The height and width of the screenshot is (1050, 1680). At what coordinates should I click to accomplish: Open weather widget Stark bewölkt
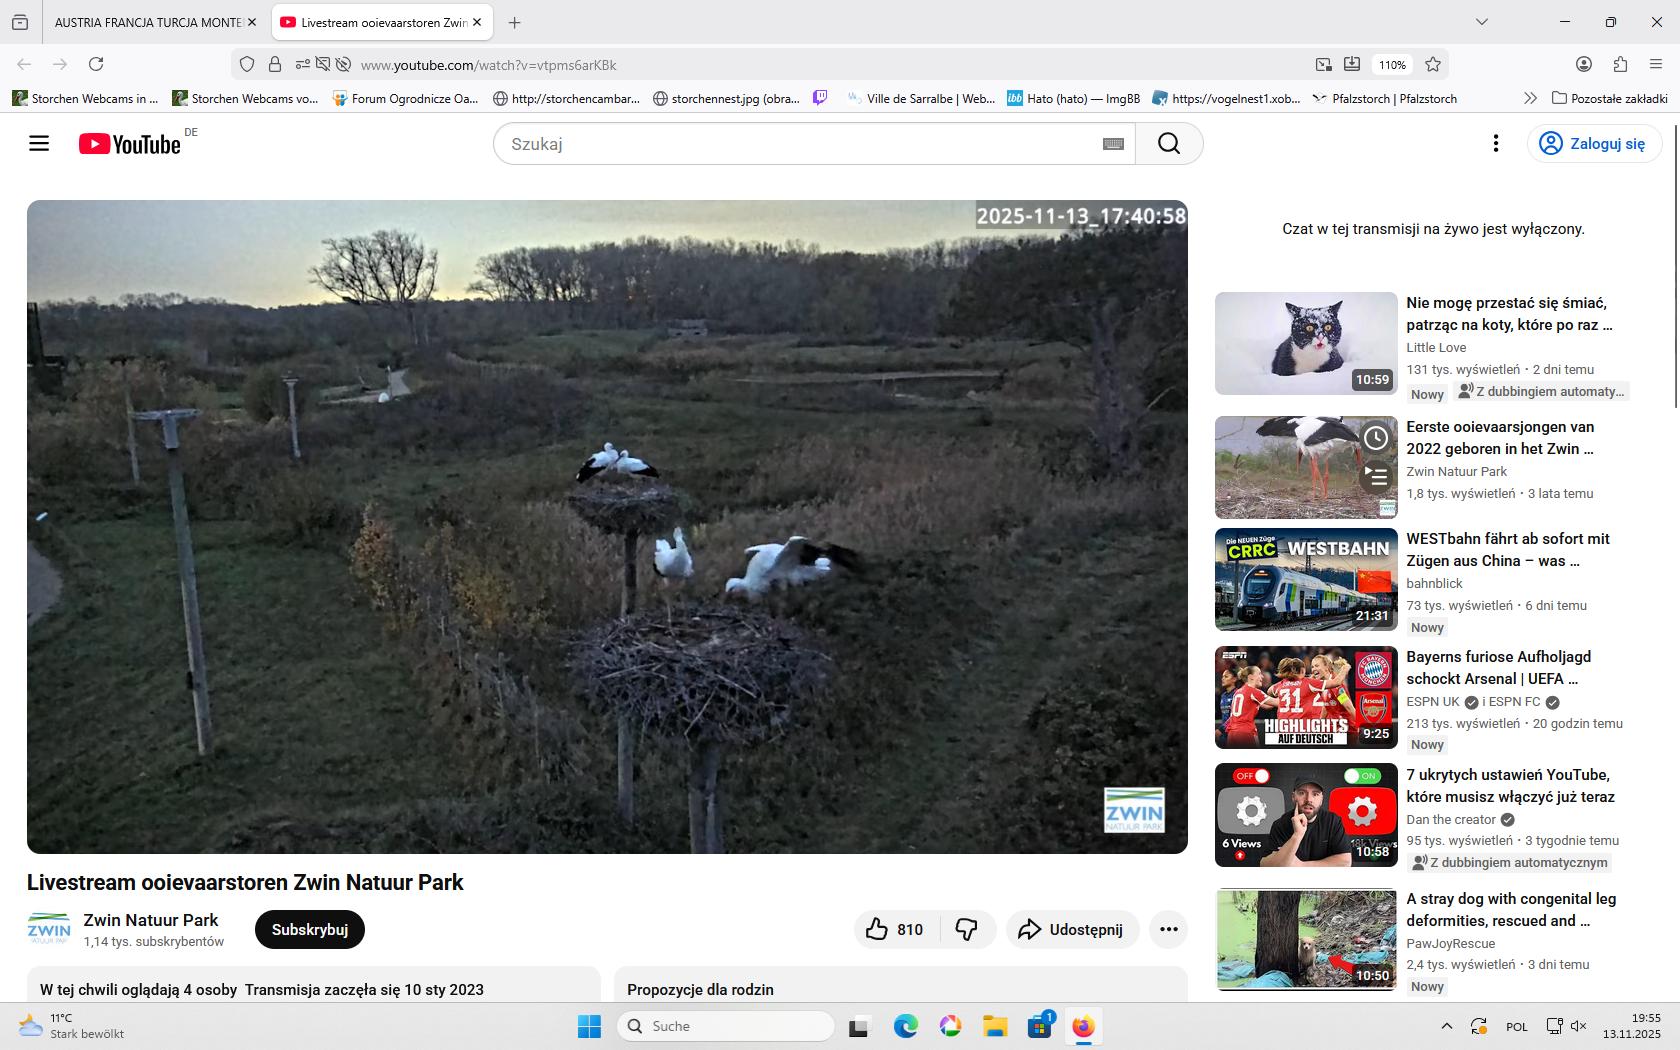click(72, 1026)
